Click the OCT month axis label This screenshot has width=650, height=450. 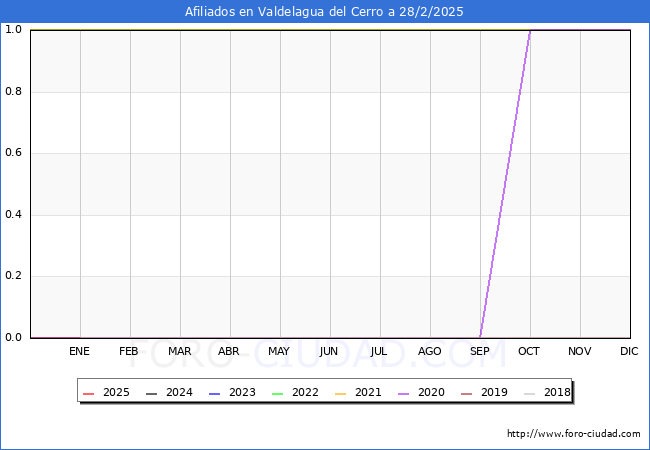pyautogui.click(x=529, y=351)
